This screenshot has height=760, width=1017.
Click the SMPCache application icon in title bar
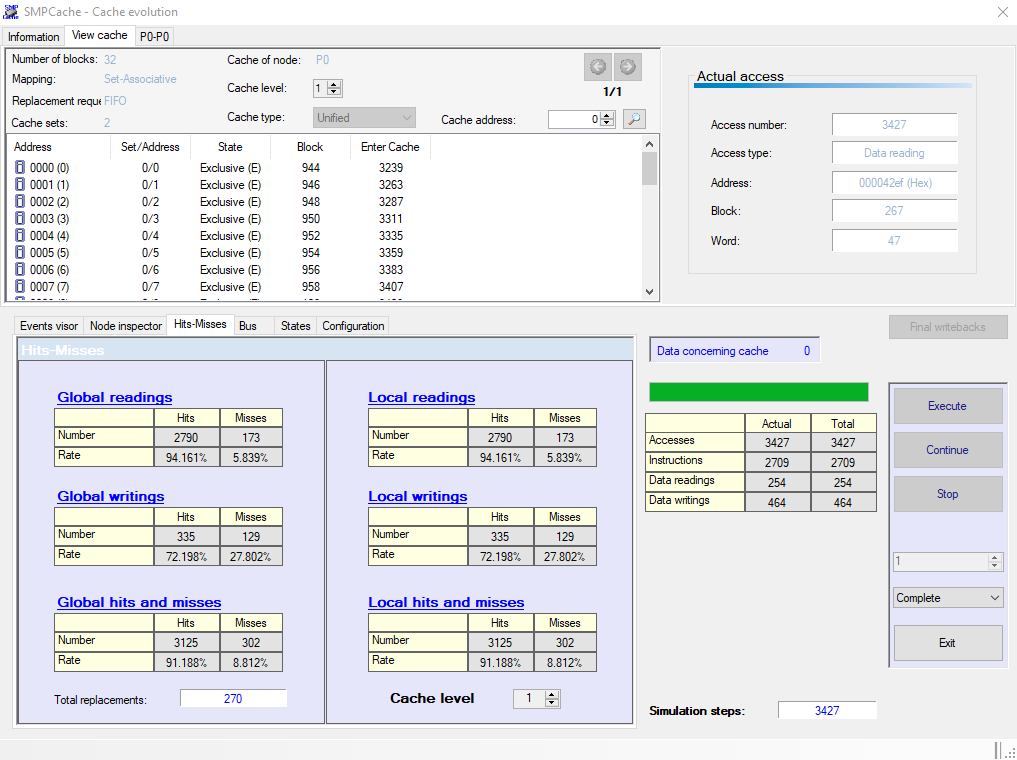[x=12, y=12]
